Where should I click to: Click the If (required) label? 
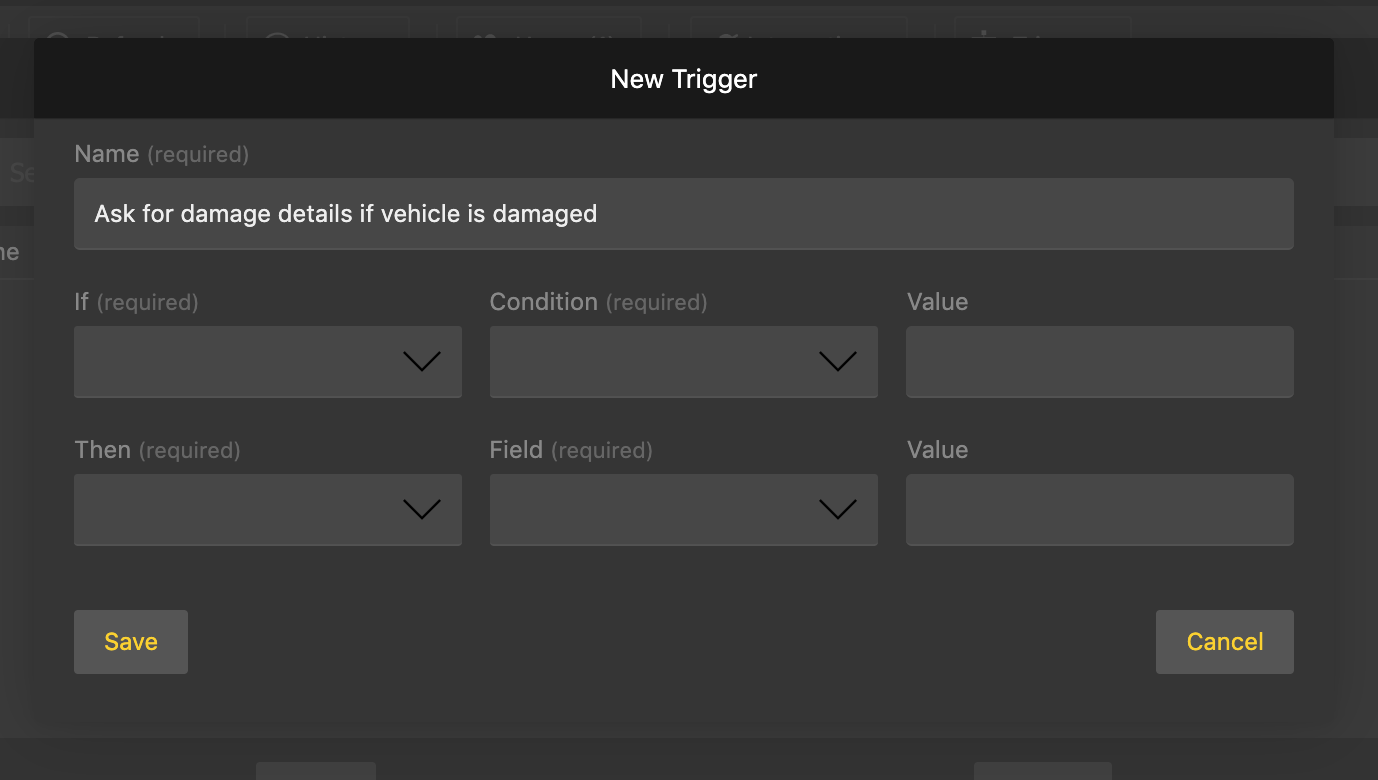tap(136, 302)
